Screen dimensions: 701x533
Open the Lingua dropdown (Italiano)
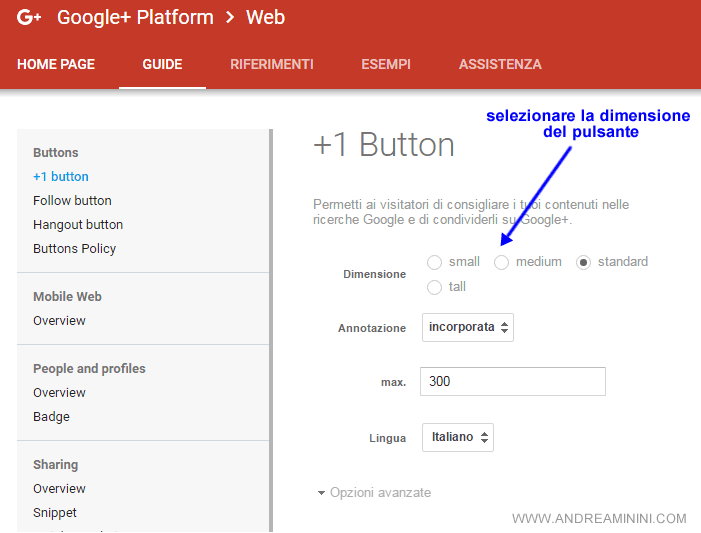(458, 437)
